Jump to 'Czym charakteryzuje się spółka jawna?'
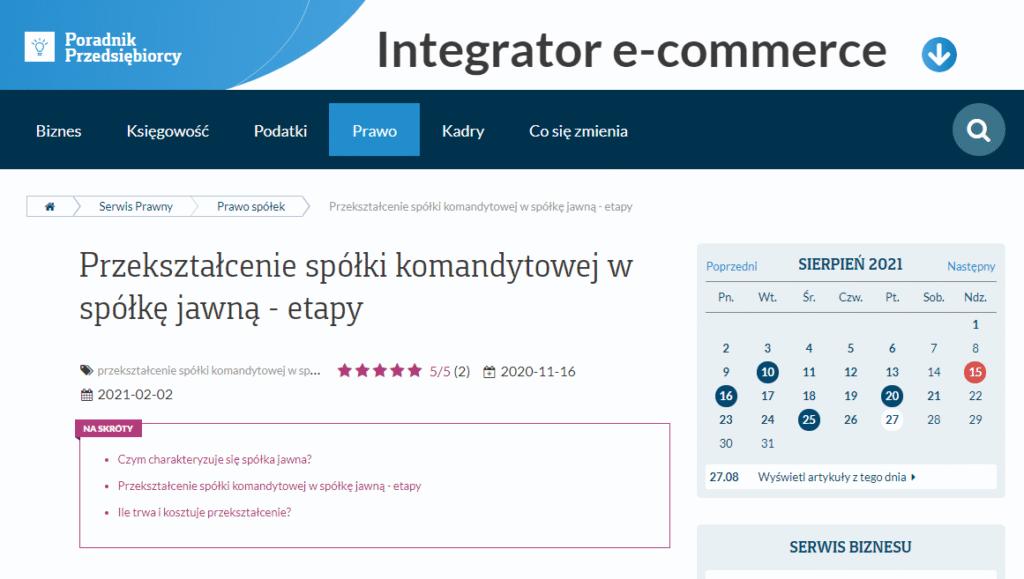This screenshot has height=579, width=1024. coord(215,460)
